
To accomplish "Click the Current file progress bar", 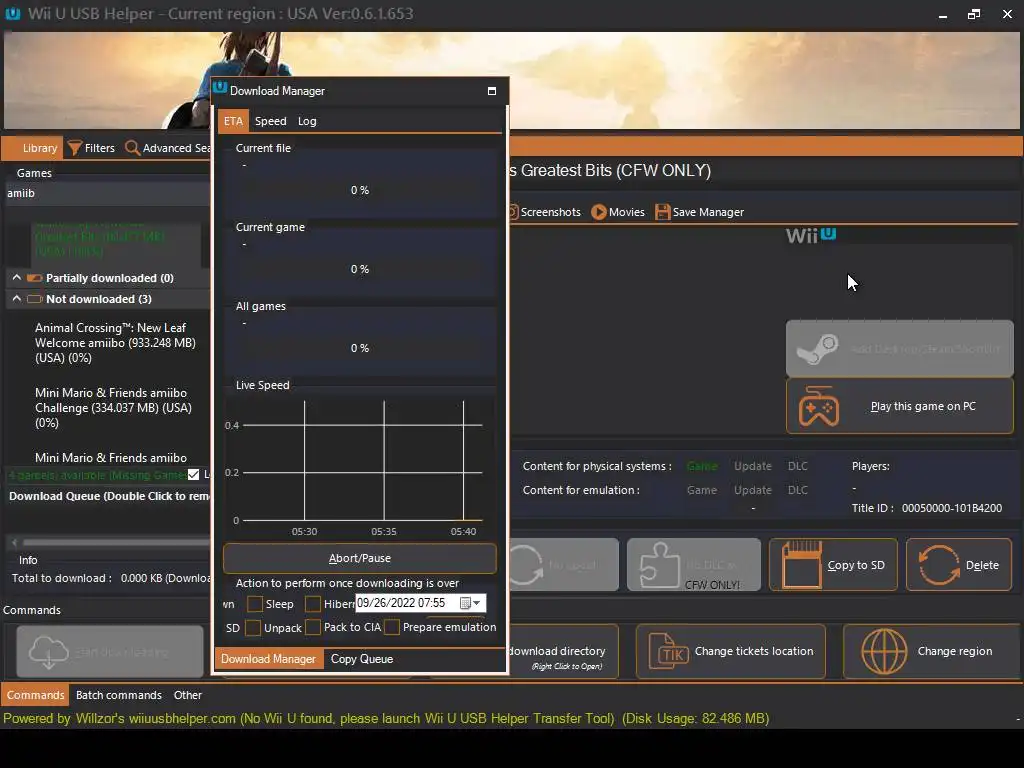I will (360, 190).
